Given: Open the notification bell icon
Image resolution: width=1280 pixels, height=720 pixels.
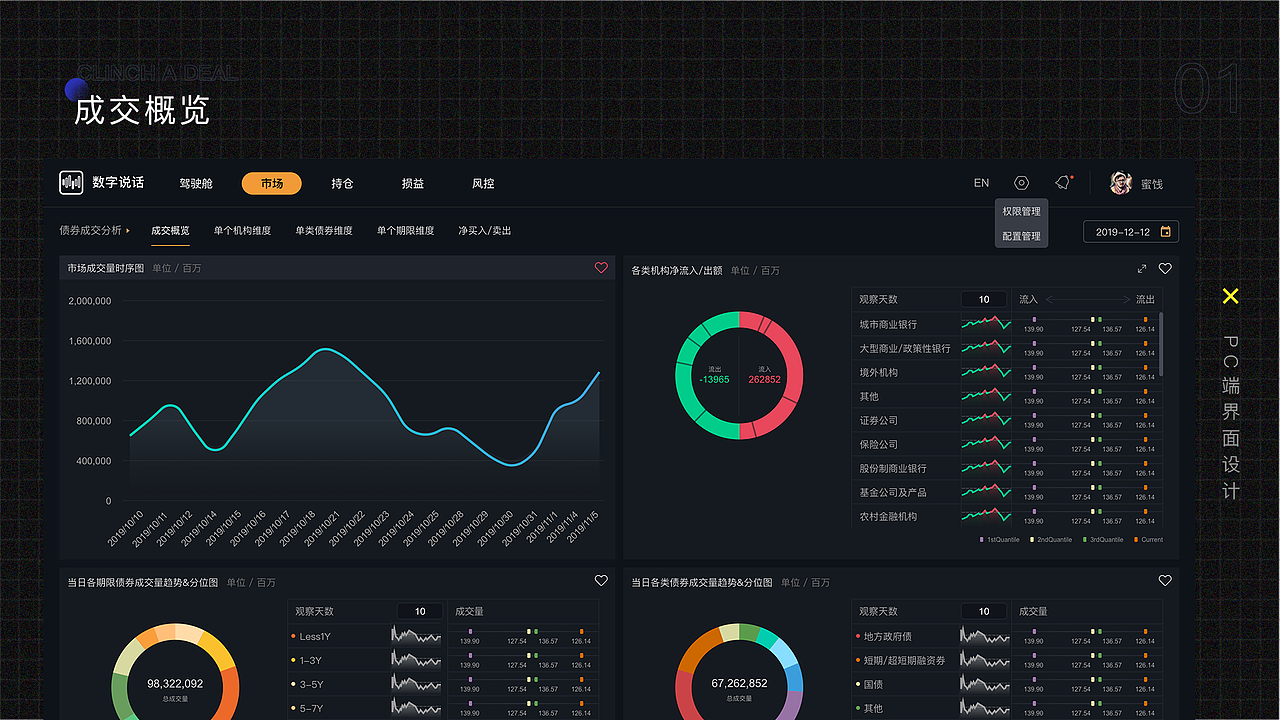Looking at the screenshot, I should click(1063, 183).
